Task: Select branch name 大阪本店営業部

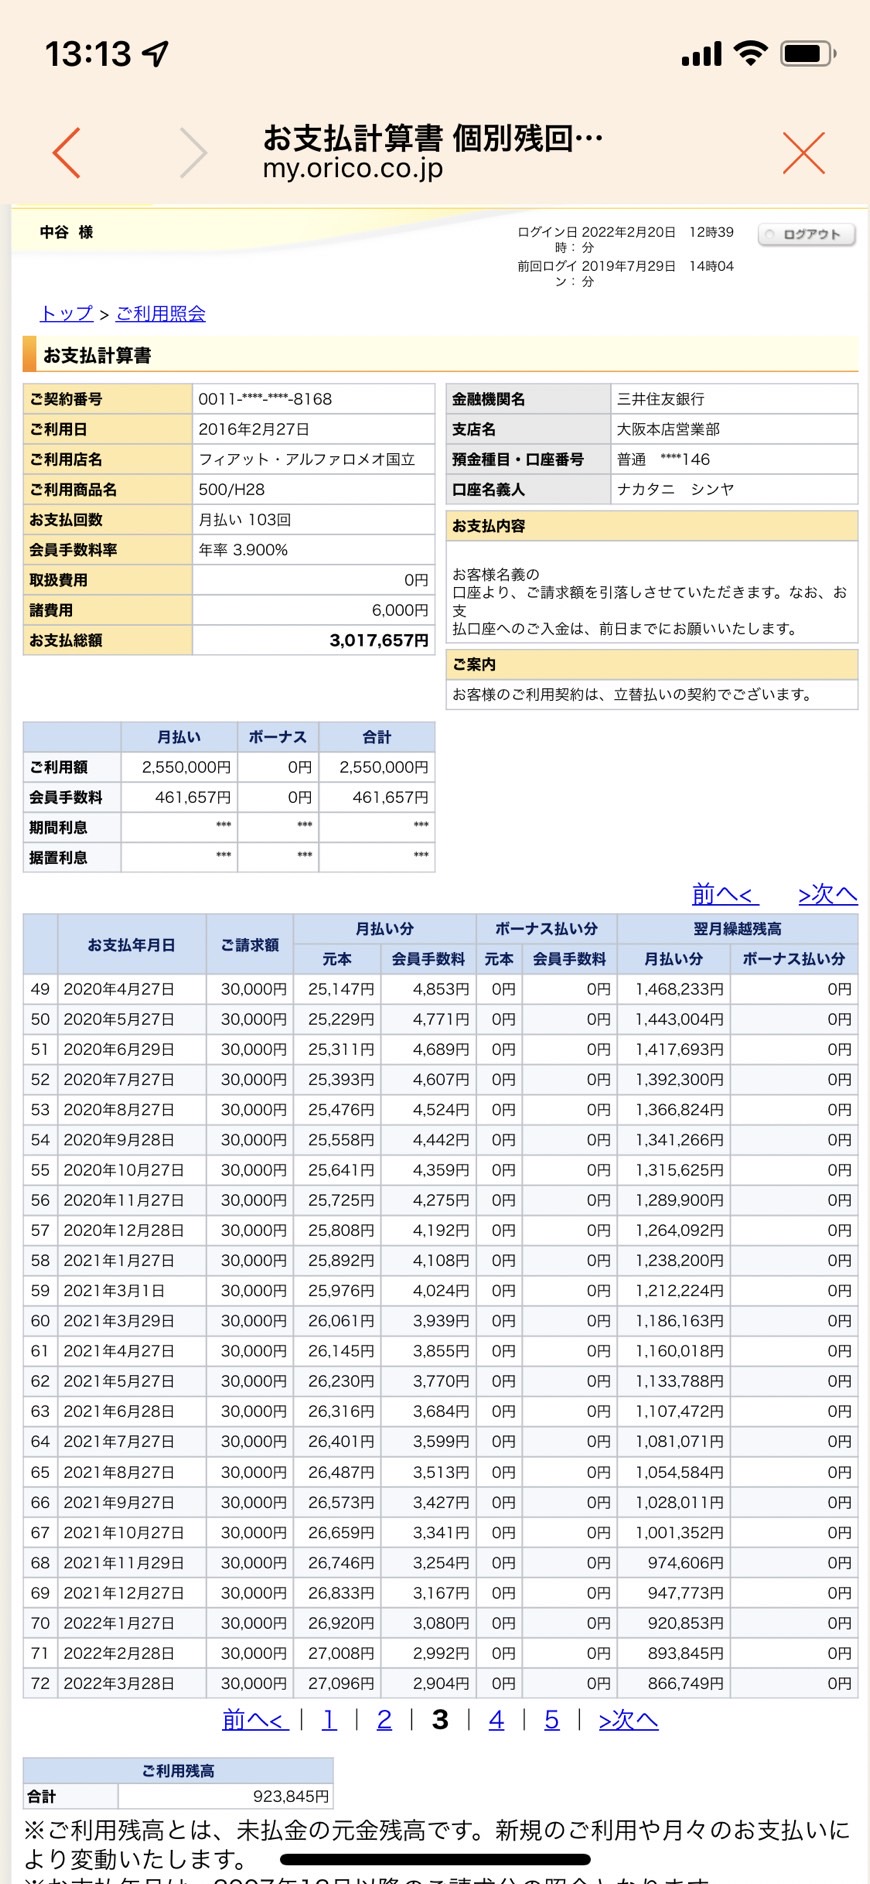Action: [x=668, y=429]
